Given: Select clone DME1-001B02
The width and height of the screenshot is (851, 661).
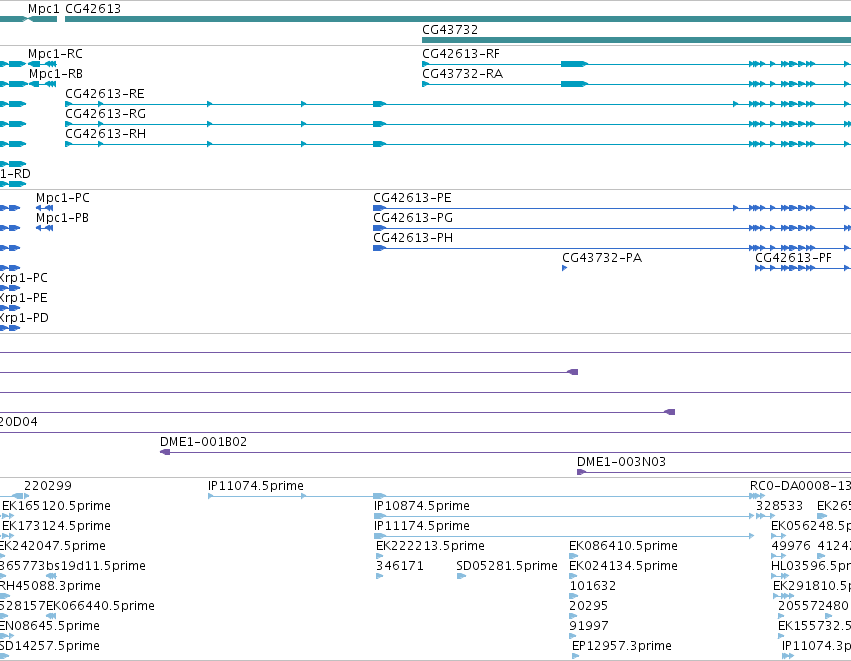Looking at the screenshot, I should [204, 442].
